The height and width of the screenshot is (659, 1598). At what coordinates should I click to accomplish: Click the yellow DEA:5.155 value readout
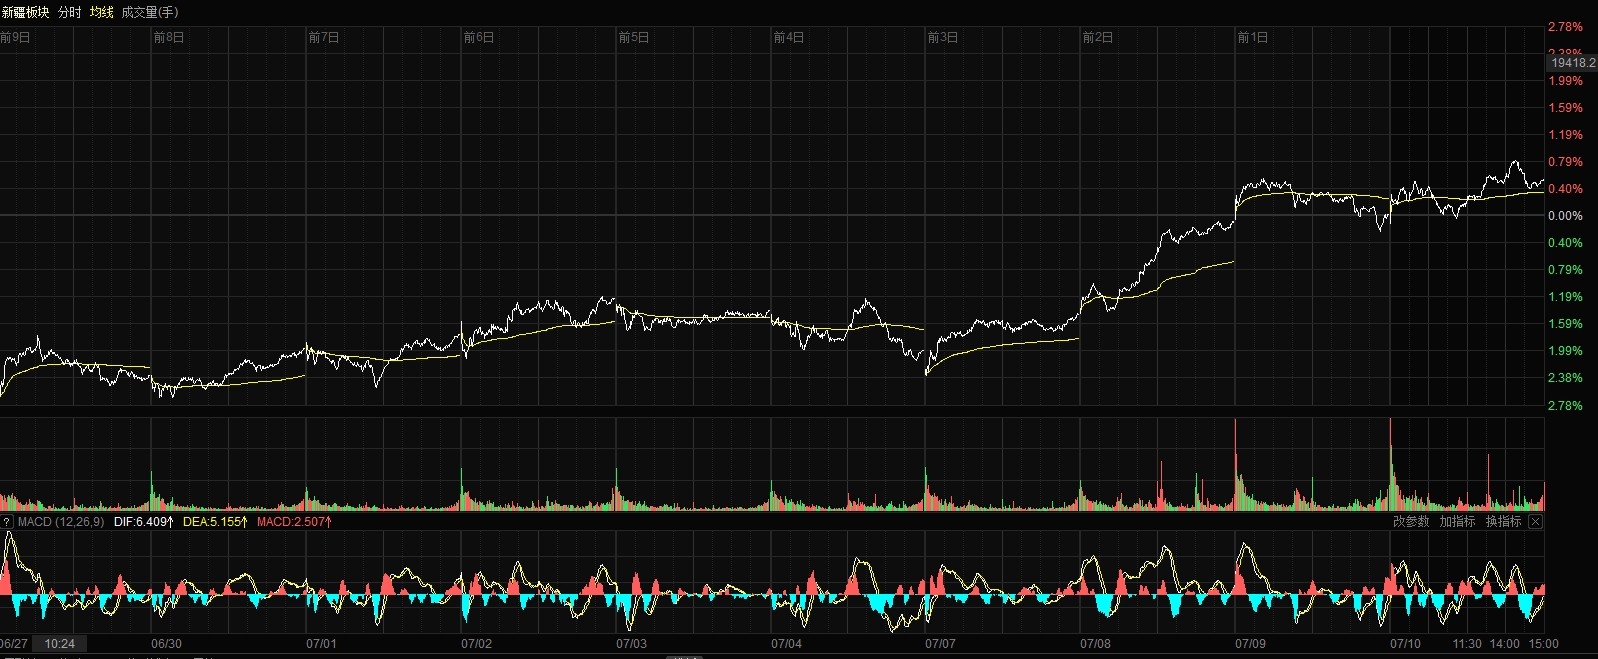click(x=215, y=522)
